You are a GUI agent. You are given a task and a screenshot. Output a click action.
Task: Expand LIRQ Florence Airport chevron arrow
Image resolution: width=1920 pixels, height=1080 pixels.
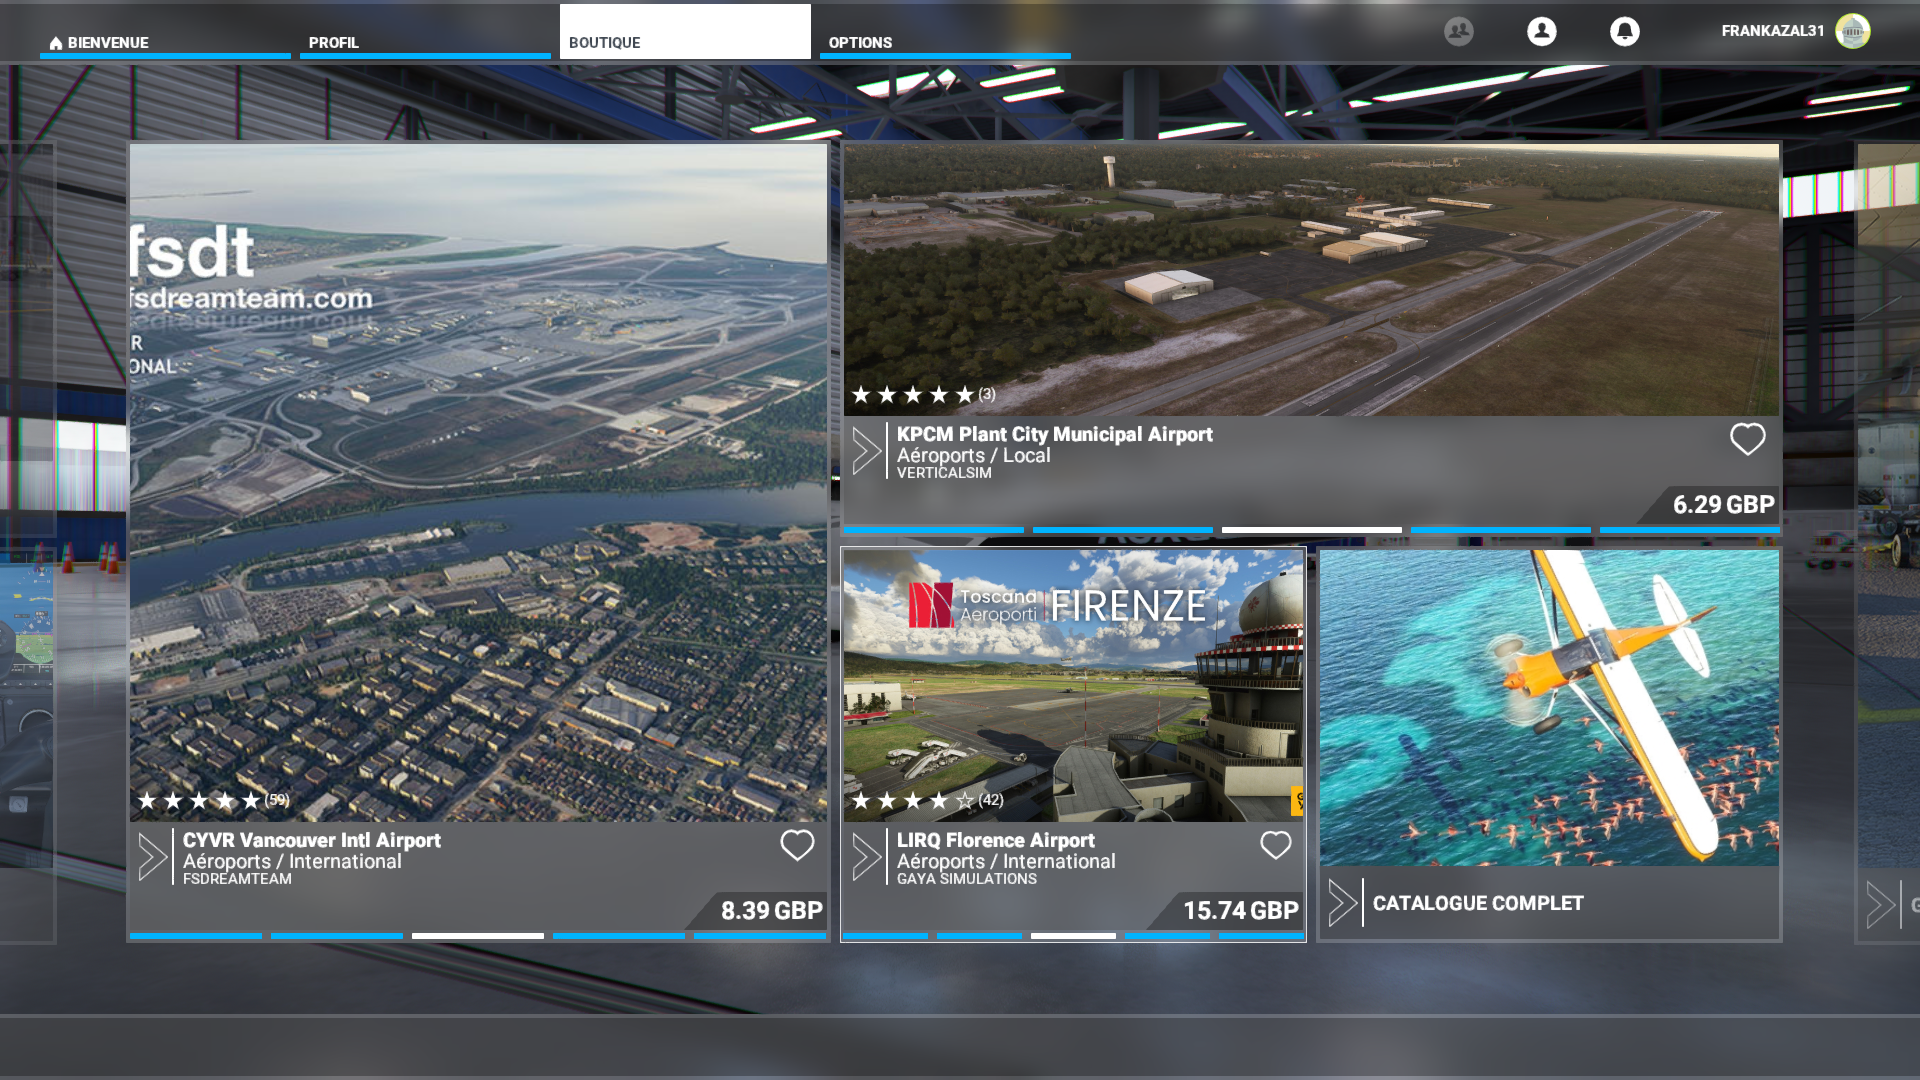tap(867, 857)
